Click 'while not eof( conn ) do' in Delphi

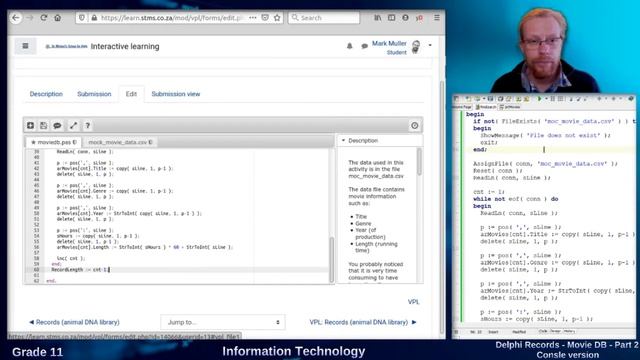[x=516, y=199]
